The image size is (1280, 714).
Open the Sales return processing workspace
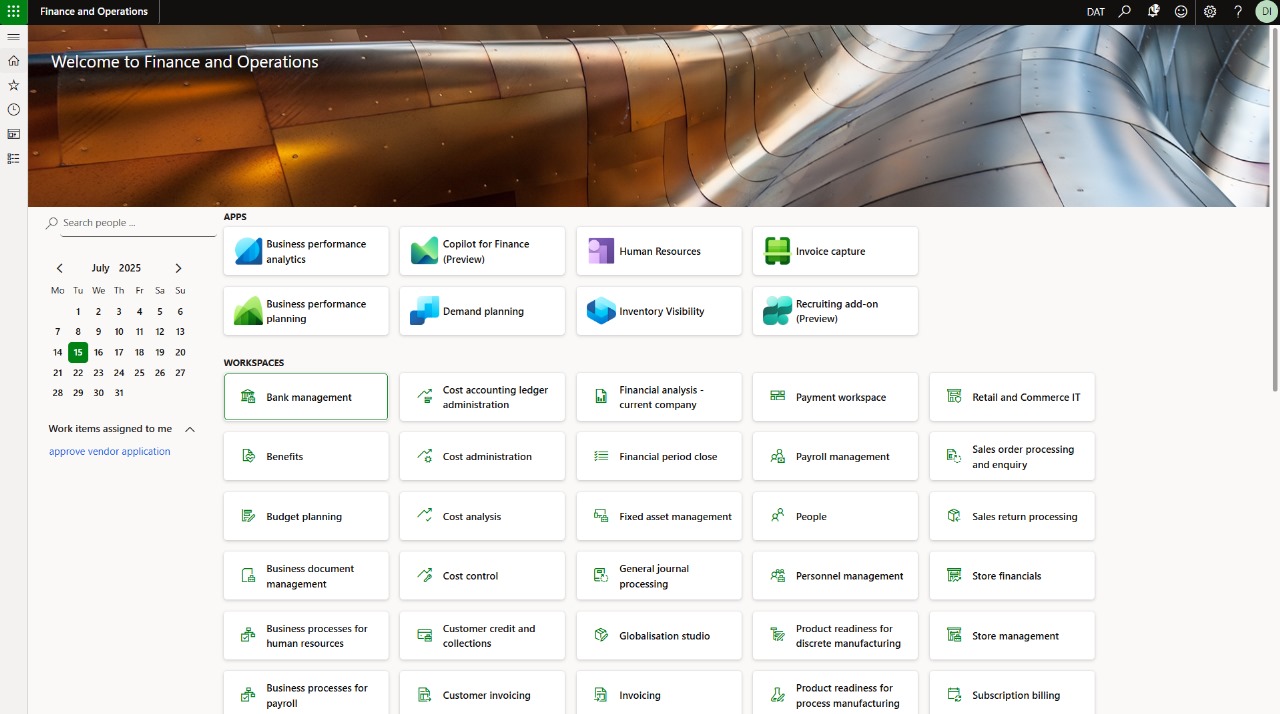pos(1012,517)
